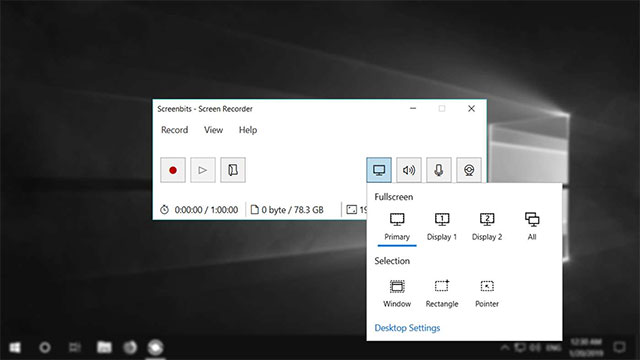The height and width of the screenshot is (360, 640).
Task: Click the resolution icon in status bar
Action: pos(351,210)
